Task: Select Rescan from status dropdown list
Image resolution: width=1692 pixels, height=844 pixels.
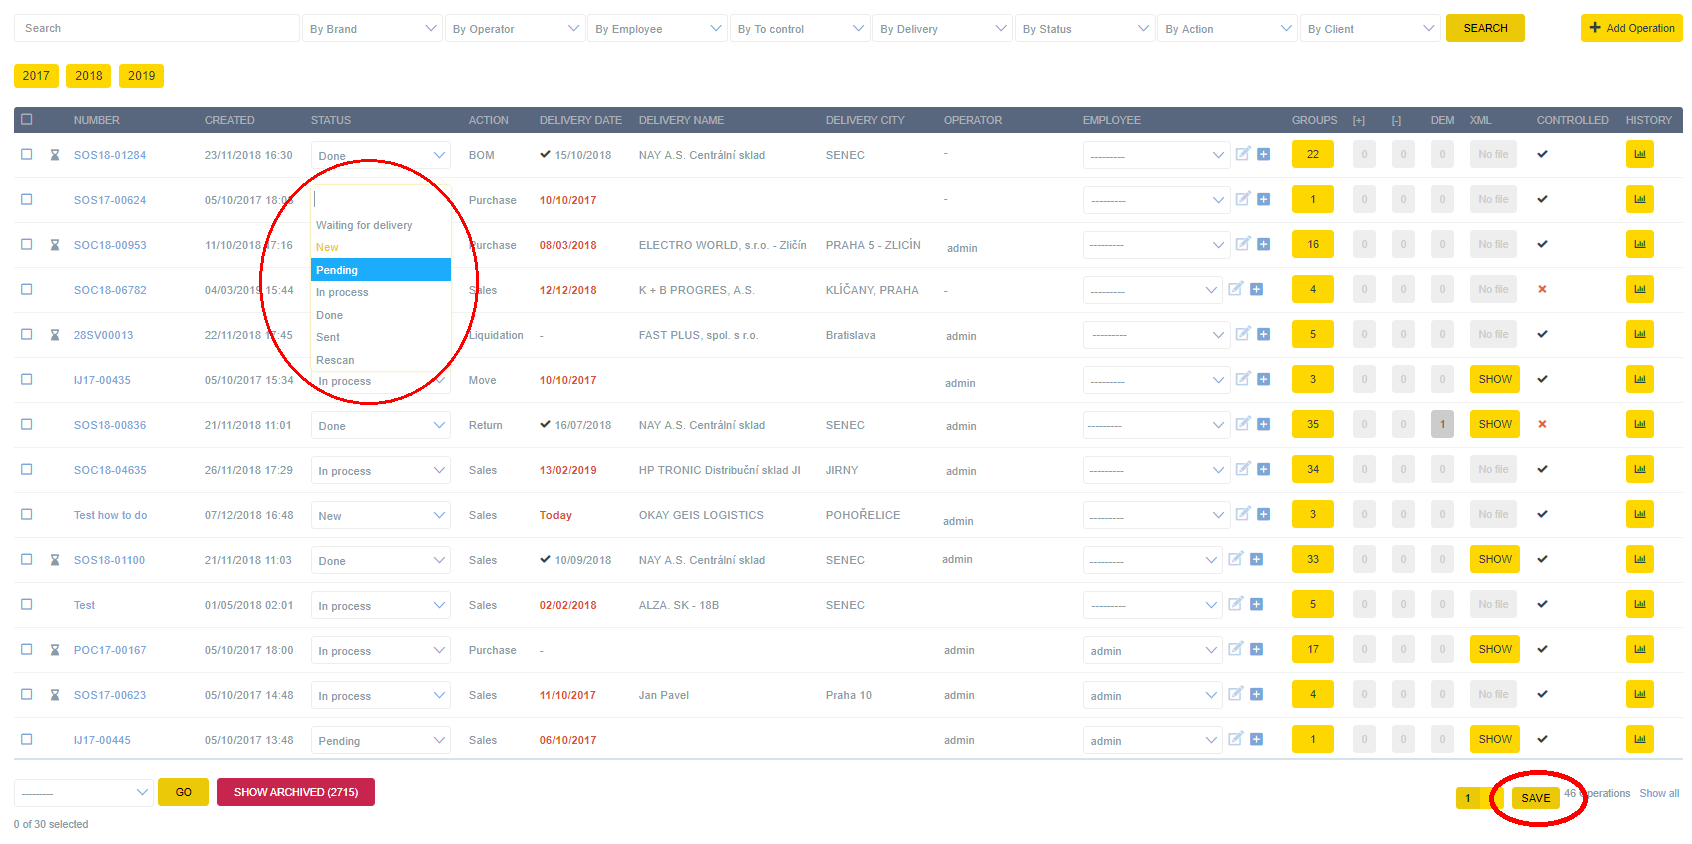Action: [336, 360]
